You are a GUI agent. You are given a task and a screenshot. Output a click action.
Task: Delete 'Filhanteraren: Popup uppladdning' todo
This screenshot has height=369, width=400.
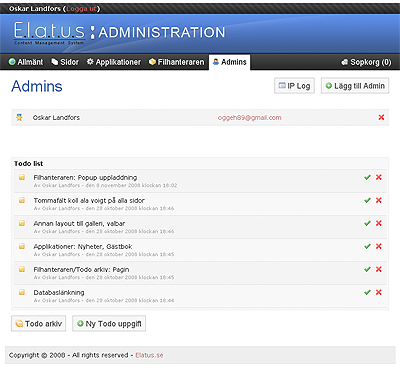379,177
